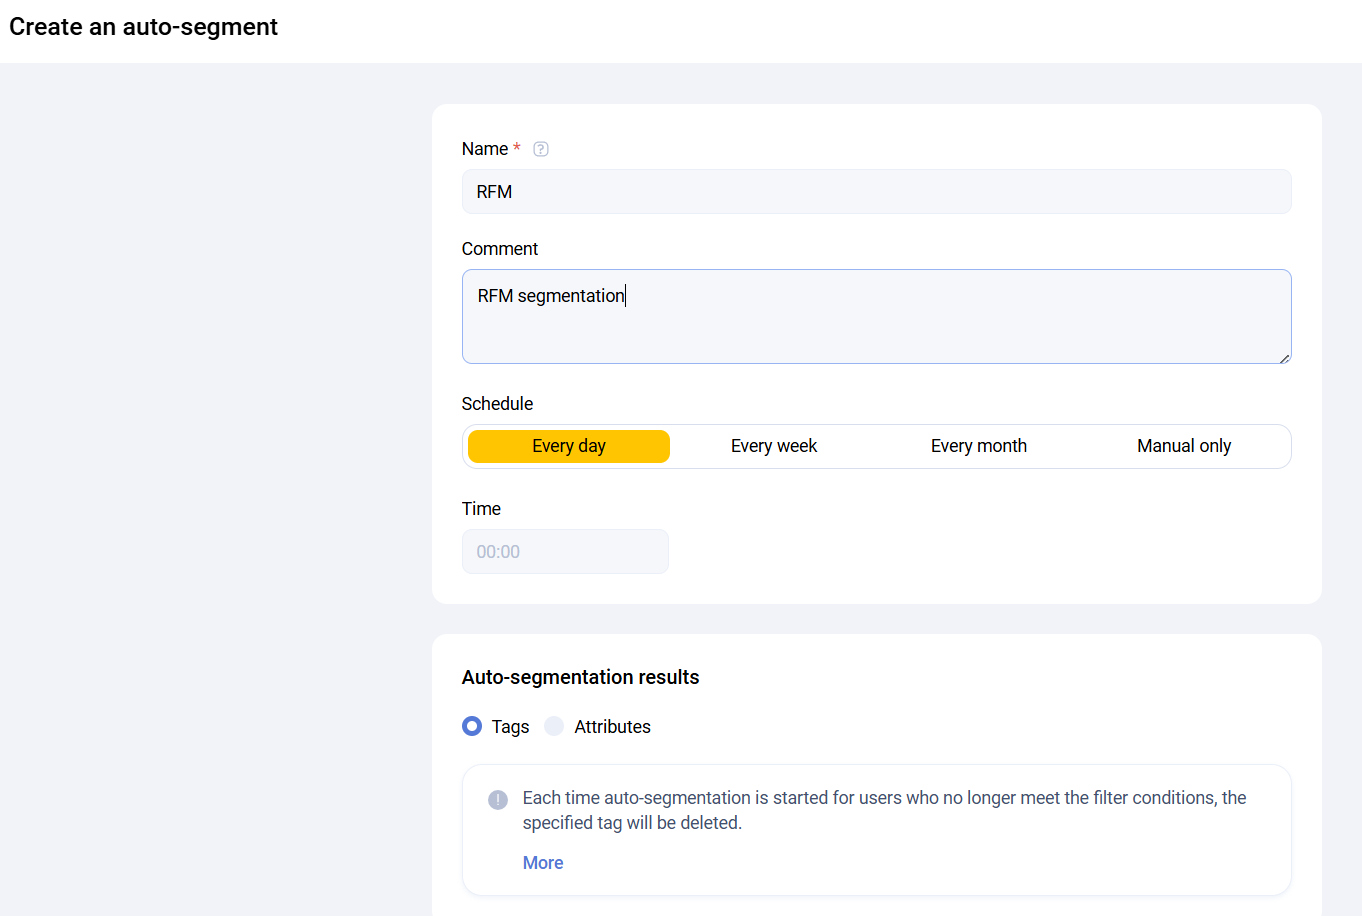Click the Name field label

point(485,149)
